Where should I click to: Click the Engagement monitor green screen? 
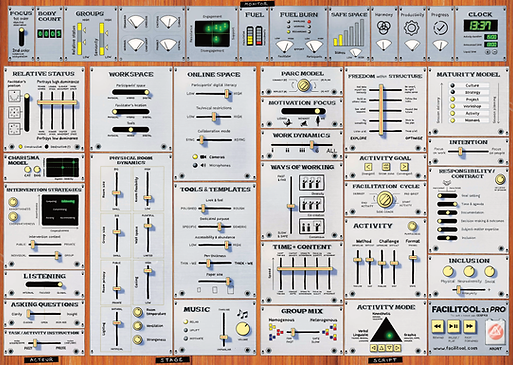click(212, 34)
